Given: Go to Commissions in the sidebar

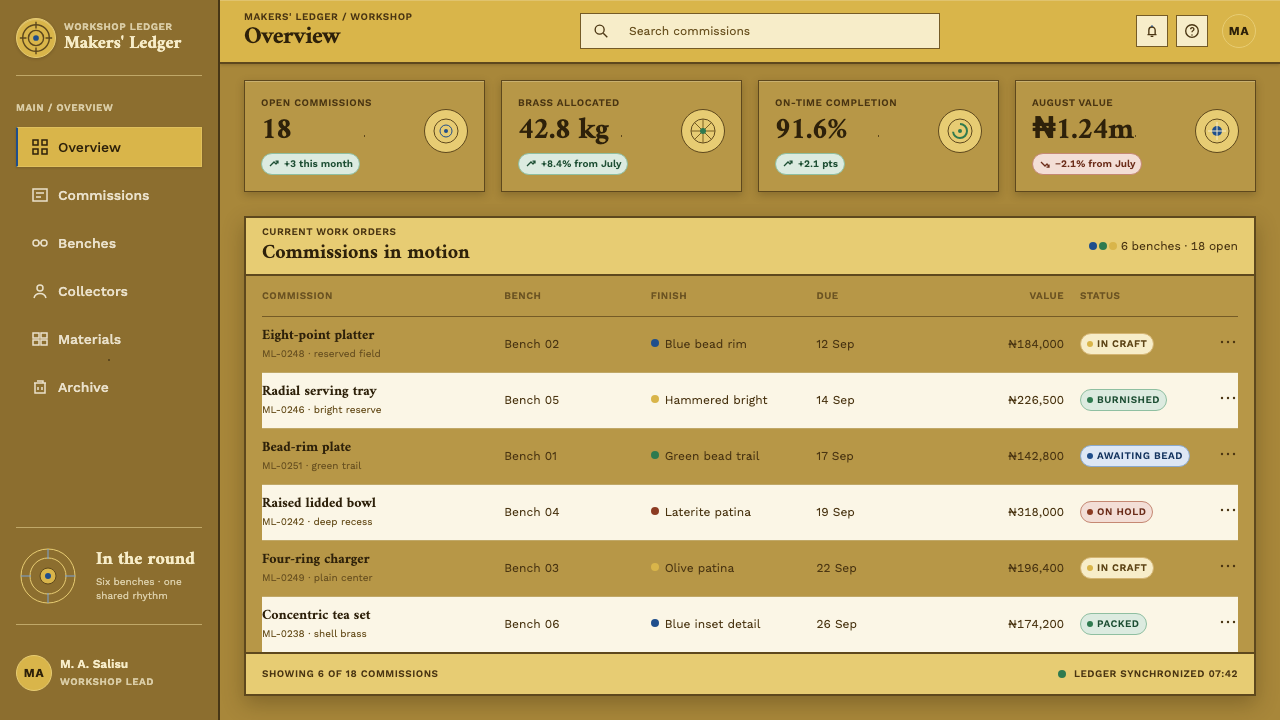Looking at the screenshot, I should [109, 195].
